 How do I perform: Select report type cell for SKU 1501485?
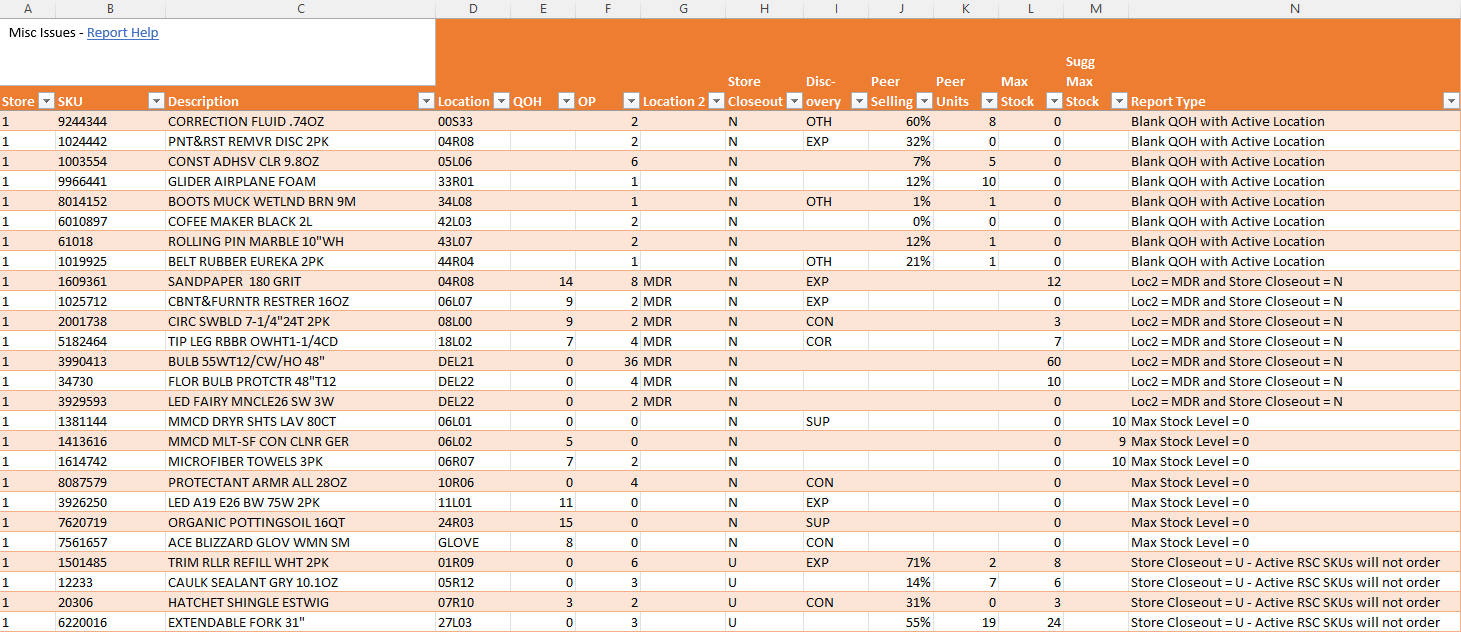coord(1294,562)
